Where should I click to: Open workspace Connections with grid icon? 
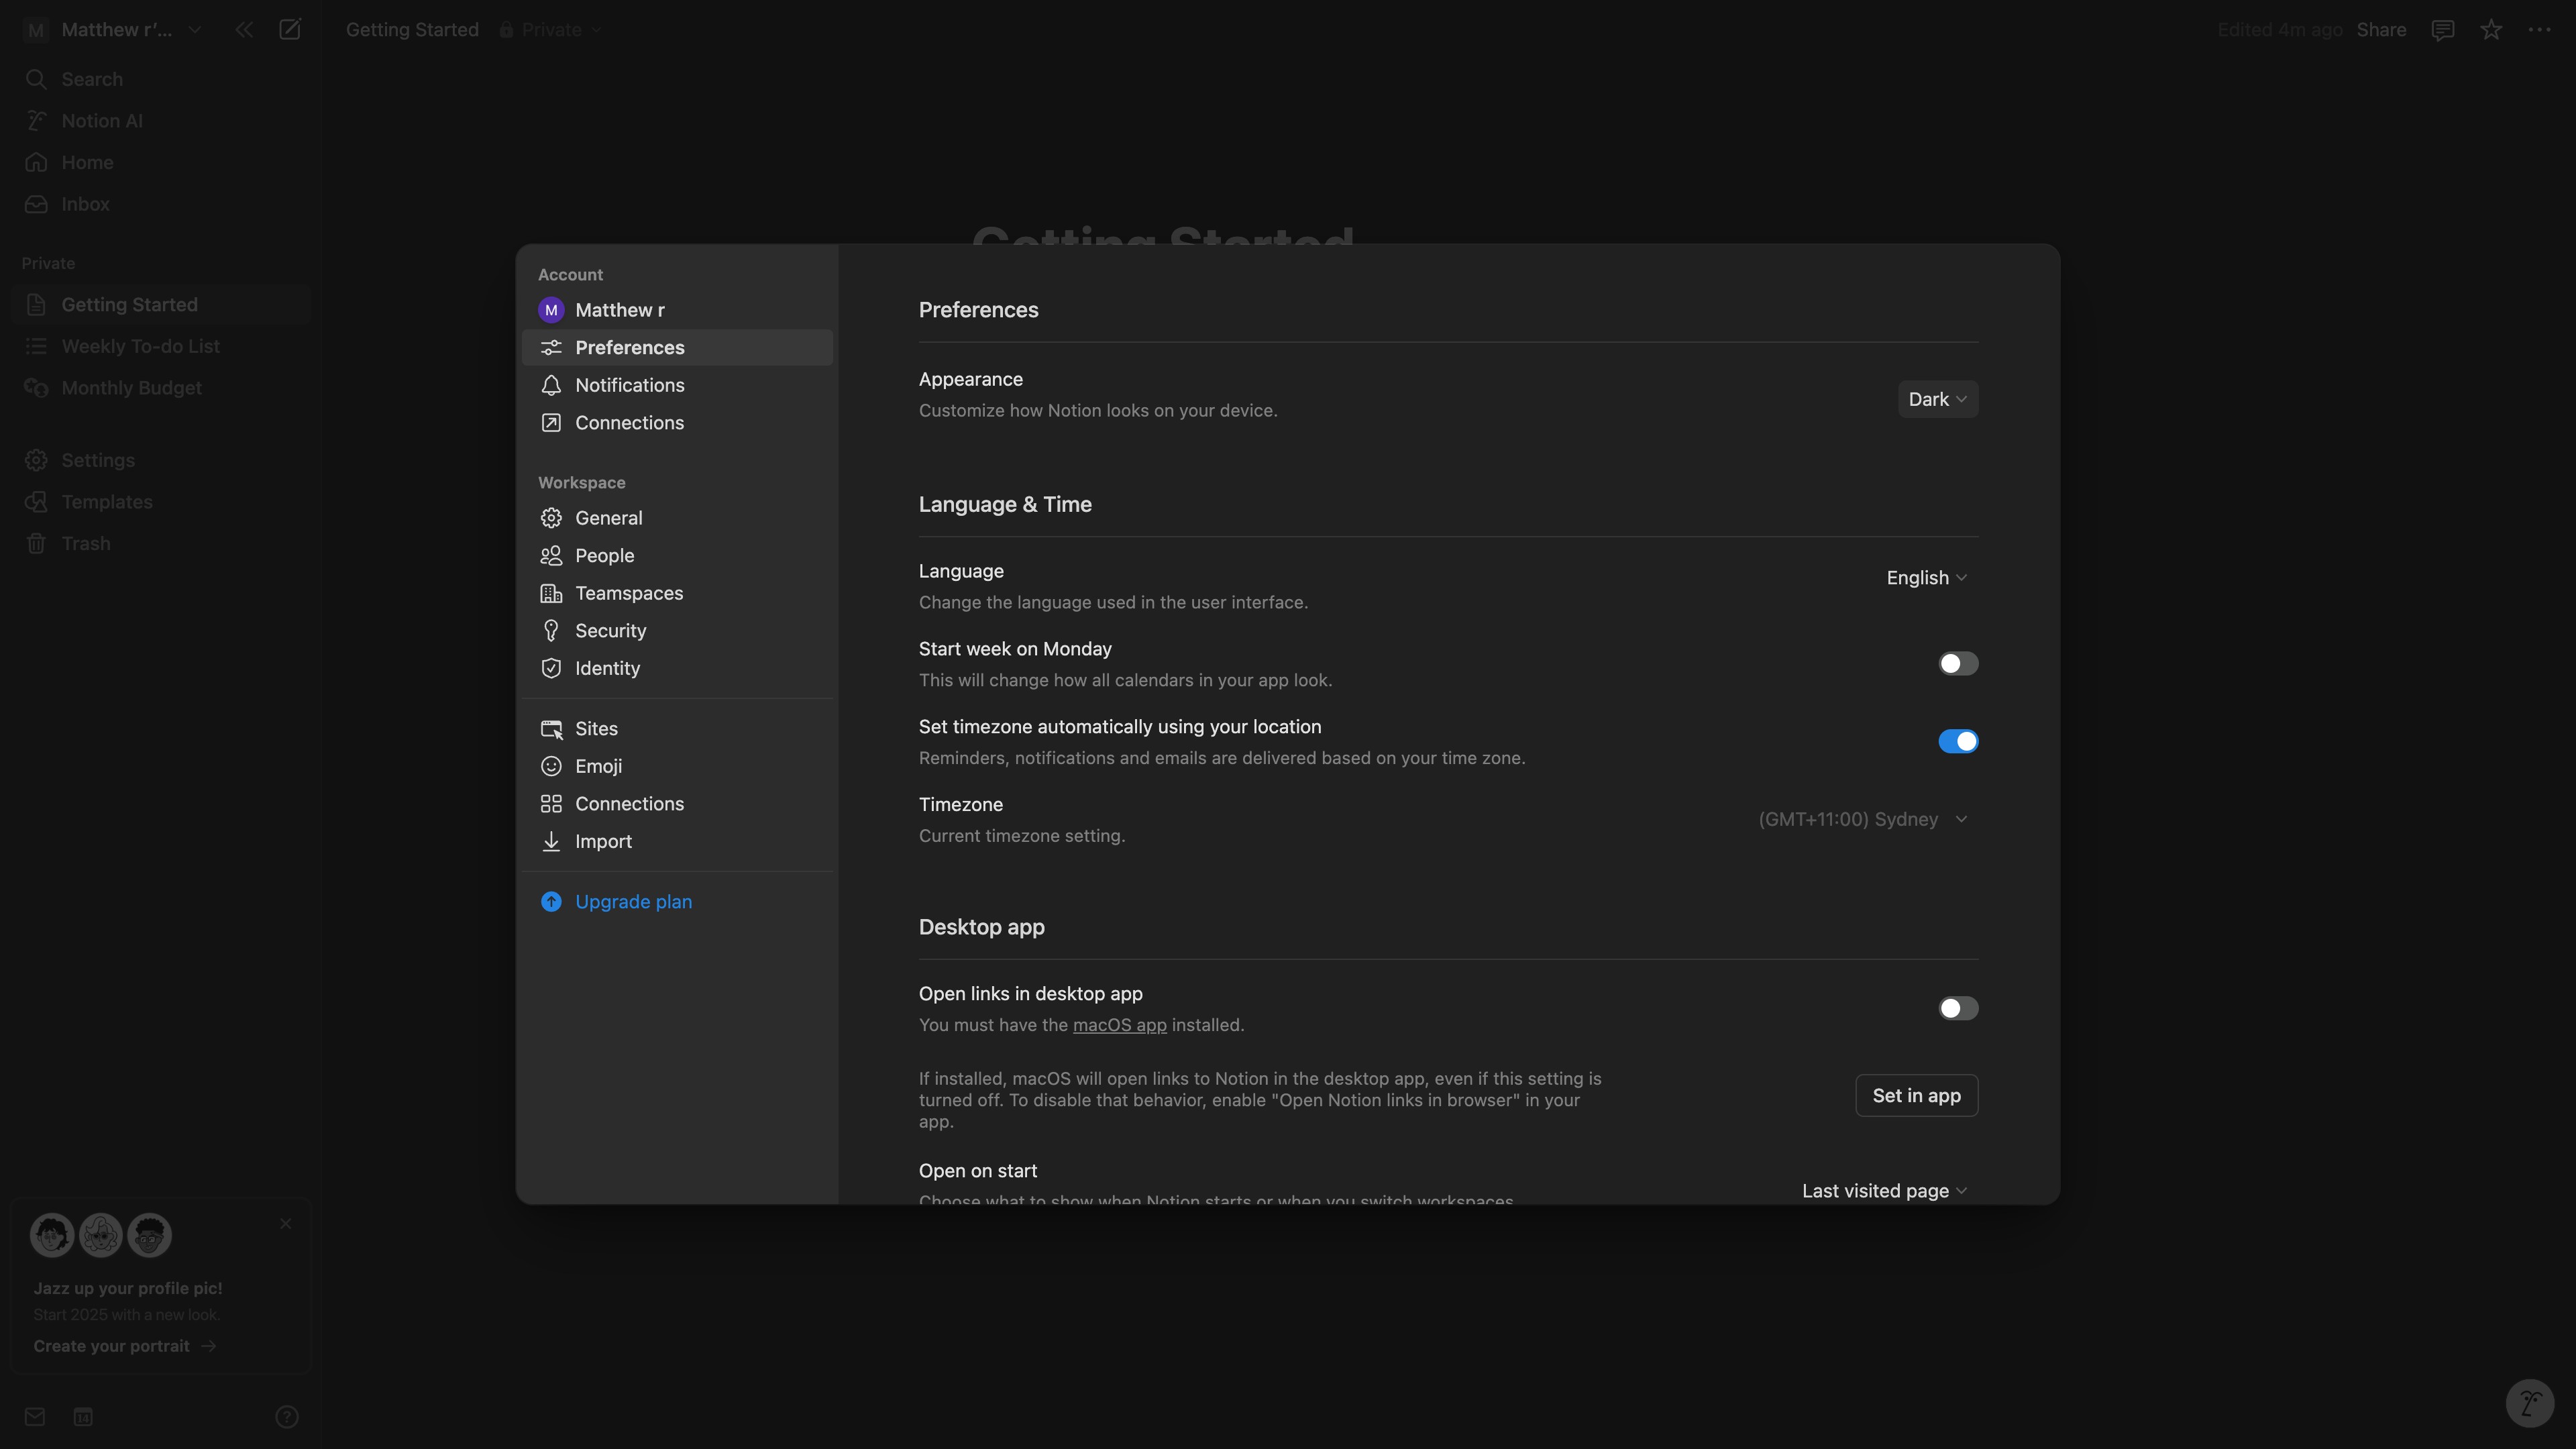pyautogui.click(x=677, y=804)
